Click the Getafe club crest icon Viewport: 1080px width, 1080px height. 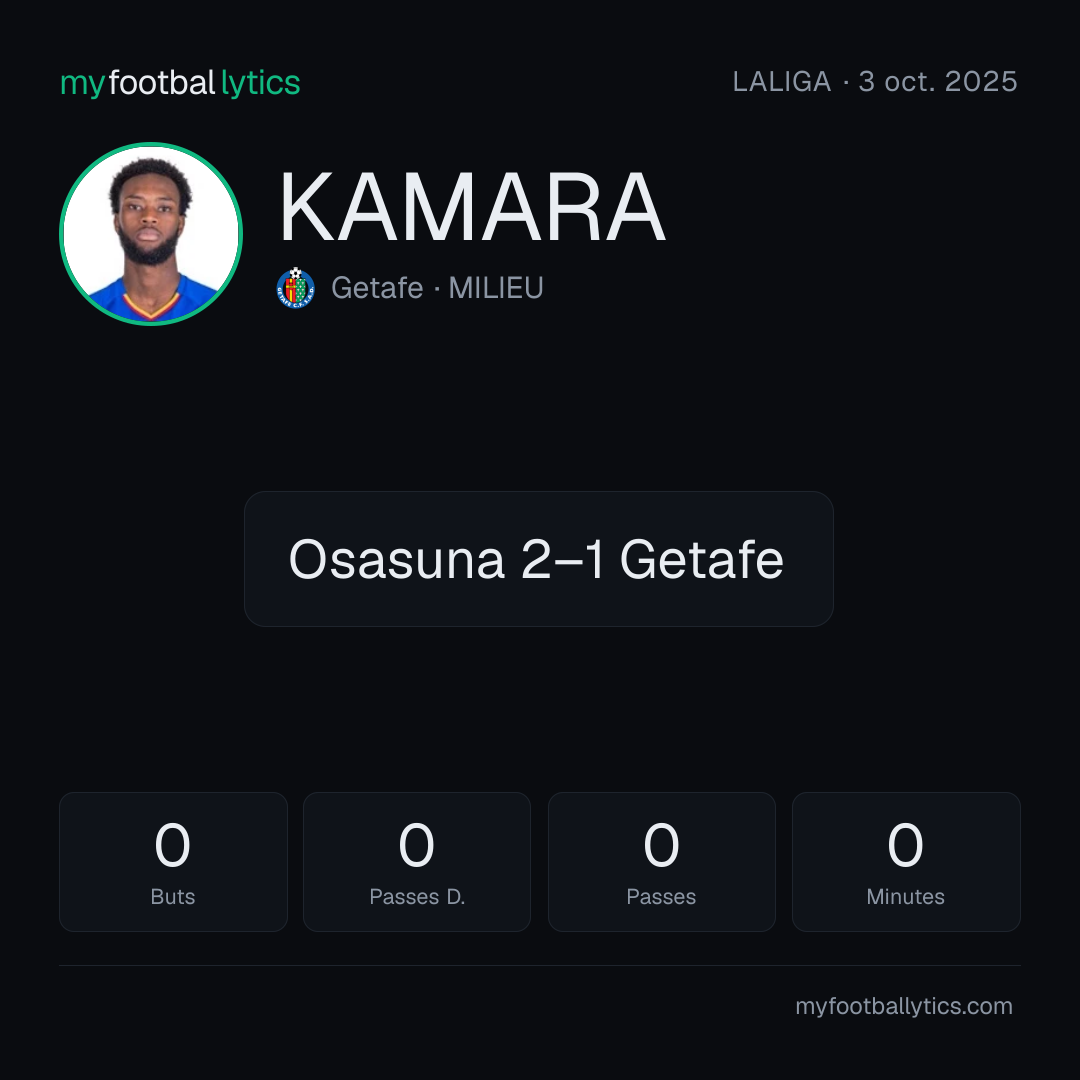(295, 288)
